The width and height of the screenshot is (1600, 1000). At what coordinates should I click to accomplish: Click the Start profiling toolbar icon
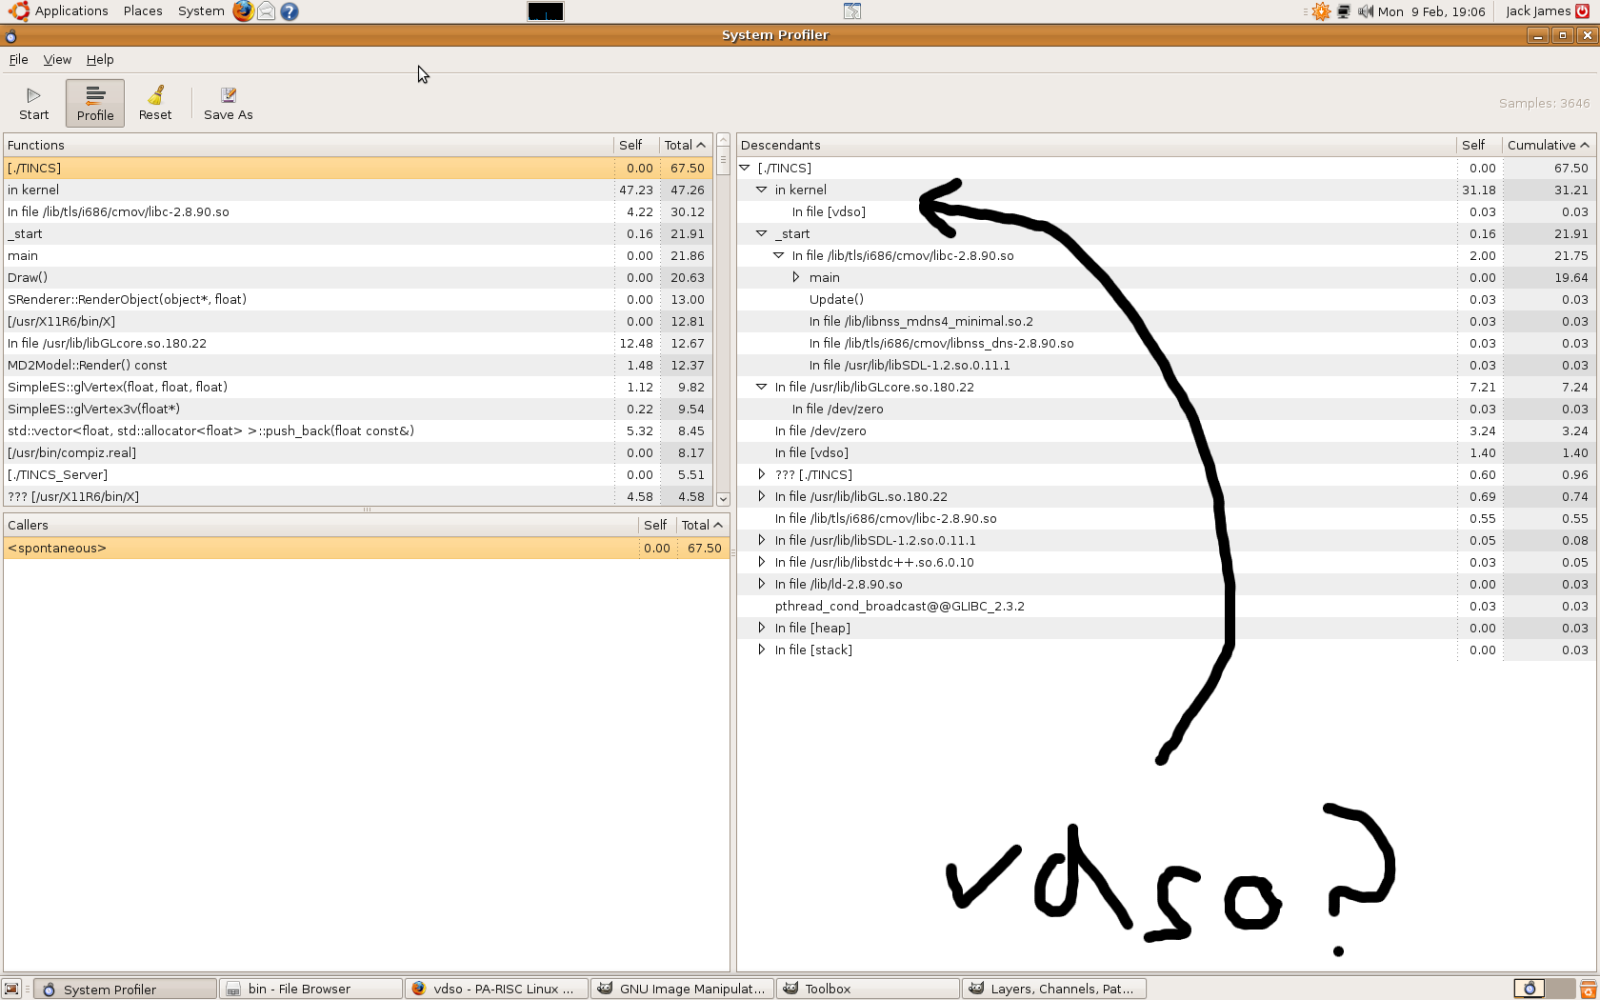33,96
